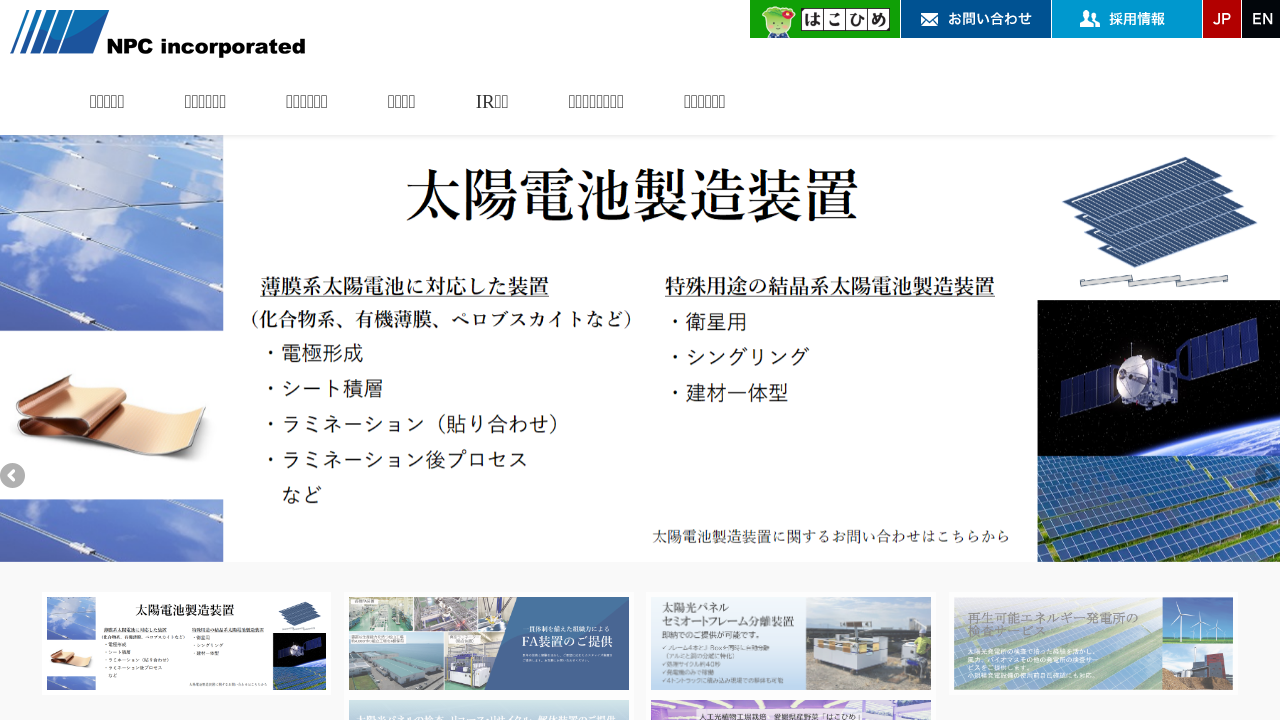Open the IR menu item
Viewport: 1280px width, 720px height.
491,101
